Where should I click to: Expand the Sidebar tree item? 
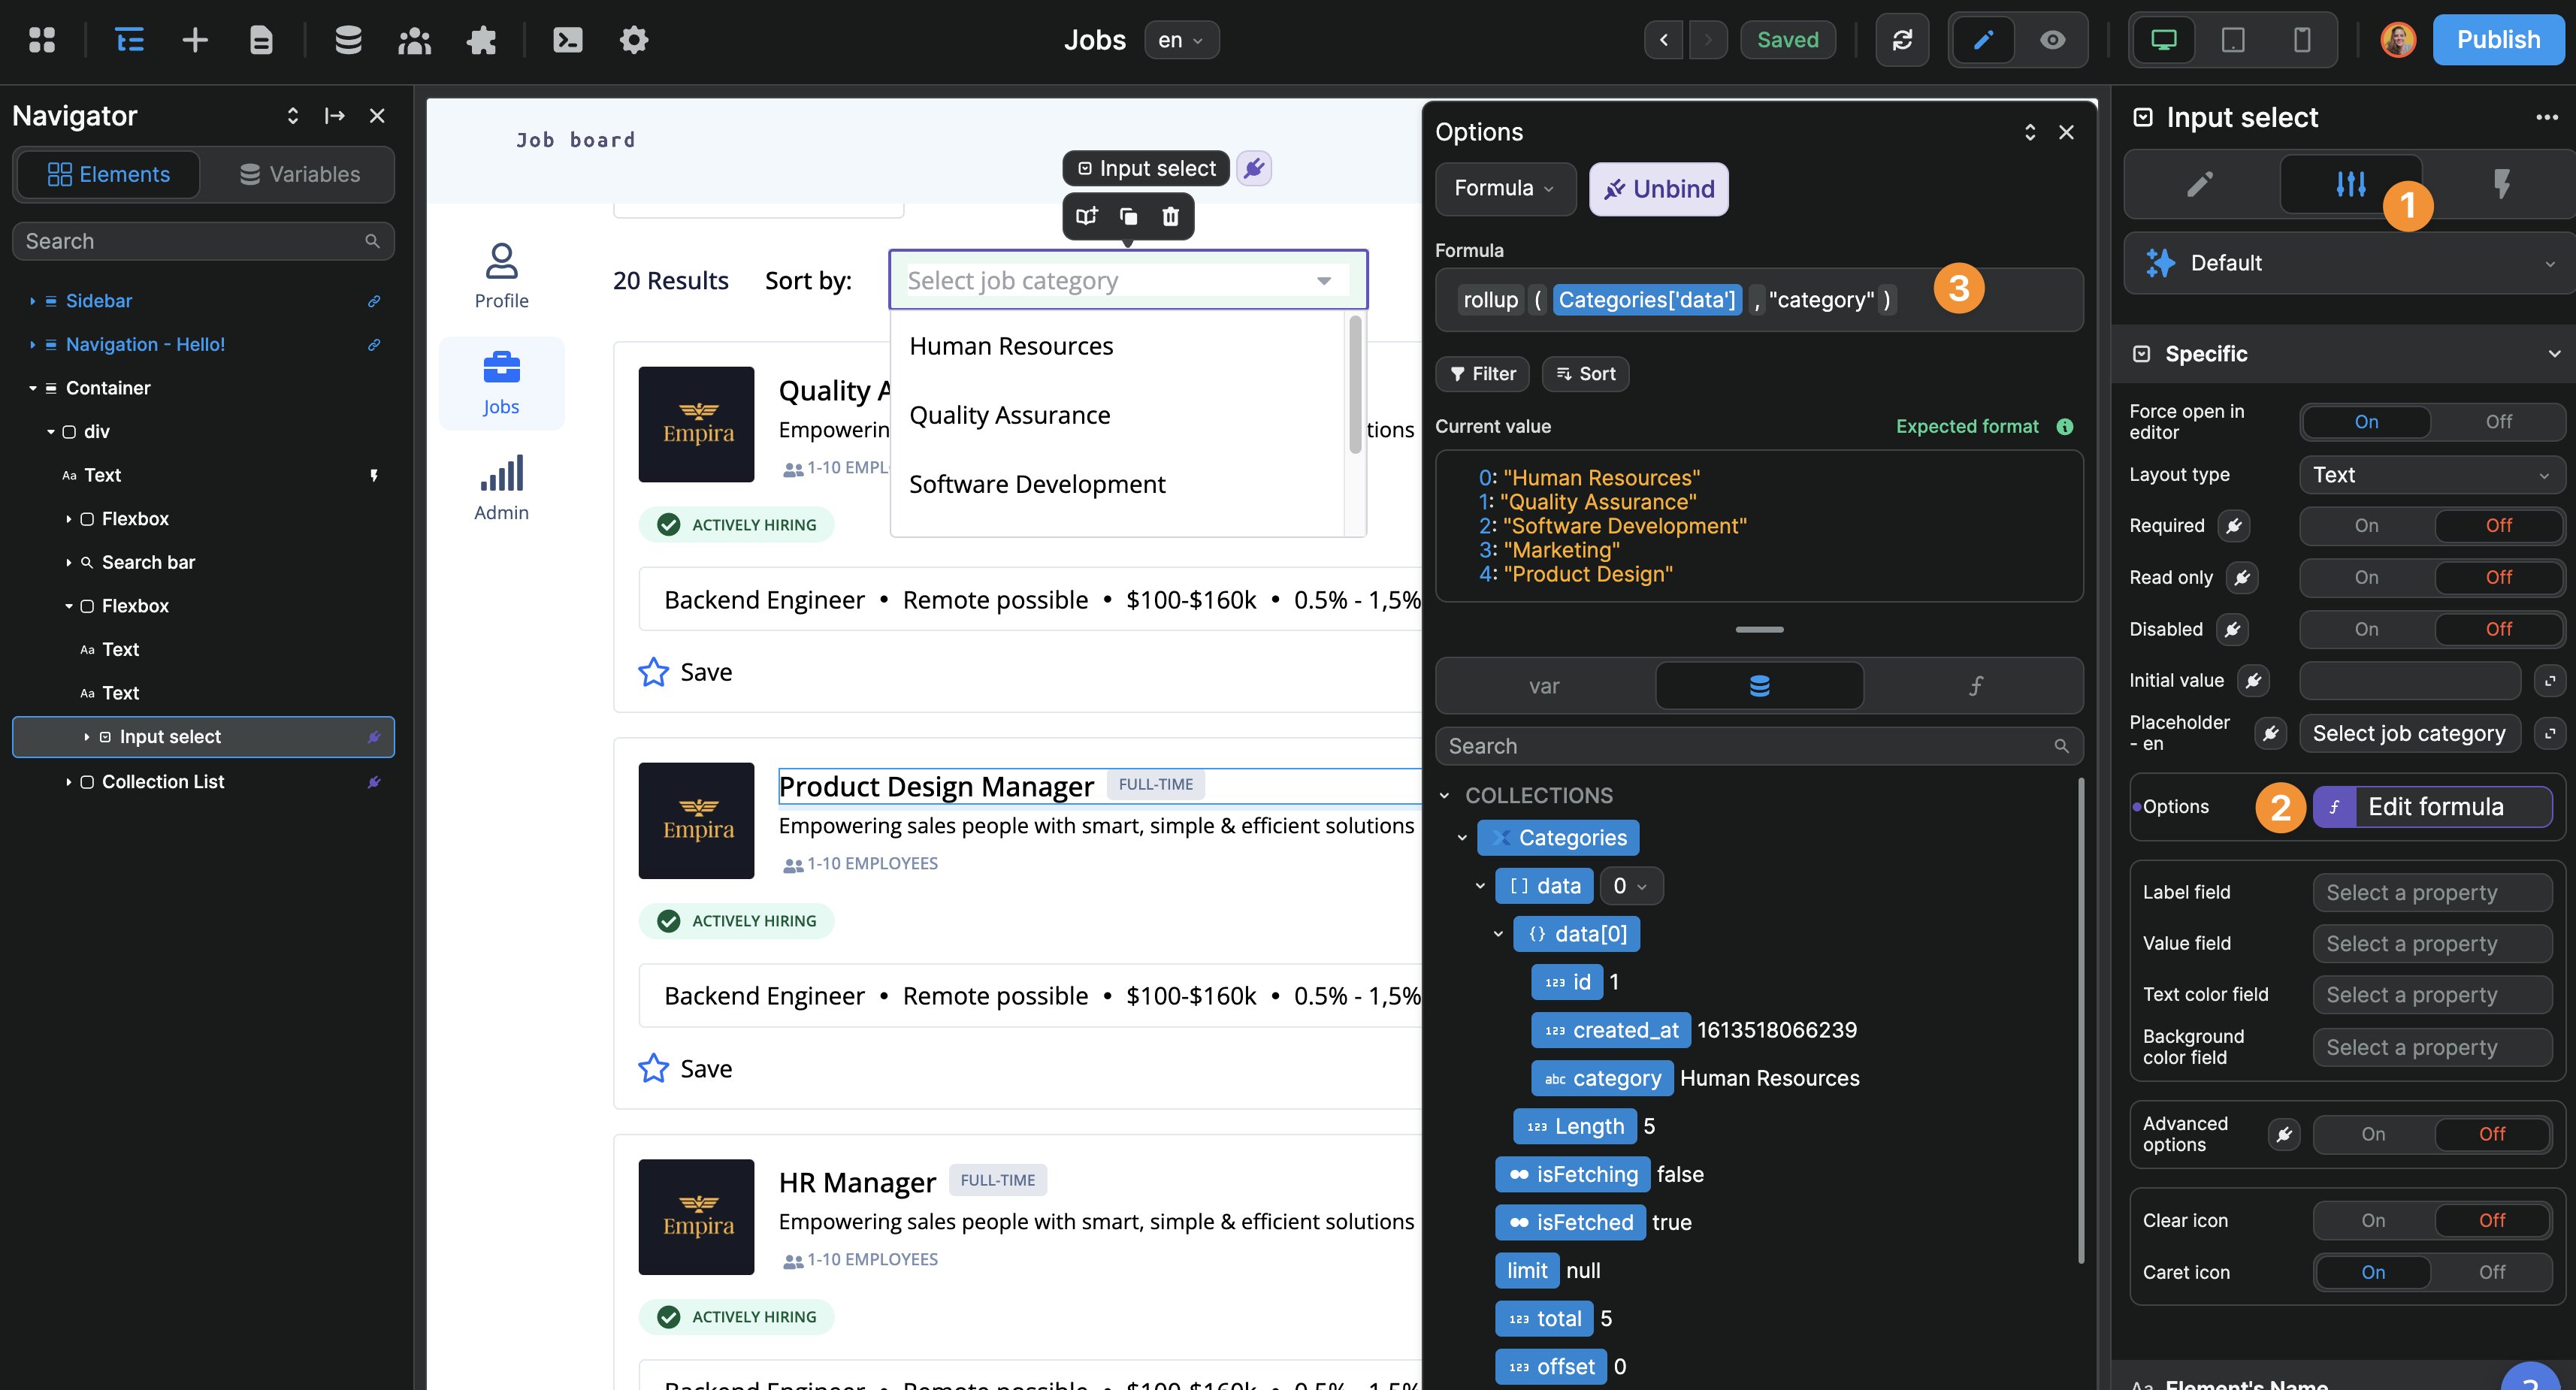coord(32,301)
